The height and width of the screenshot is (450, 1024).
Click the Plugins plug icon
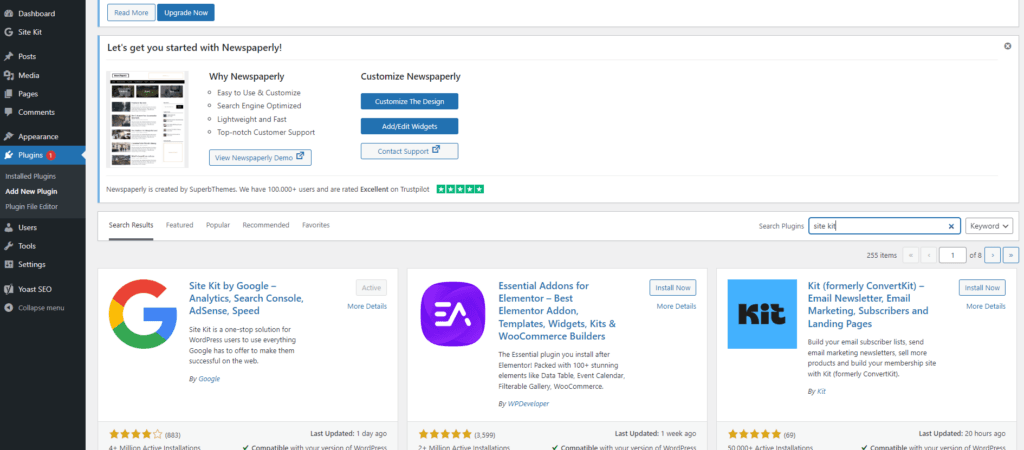8,155
